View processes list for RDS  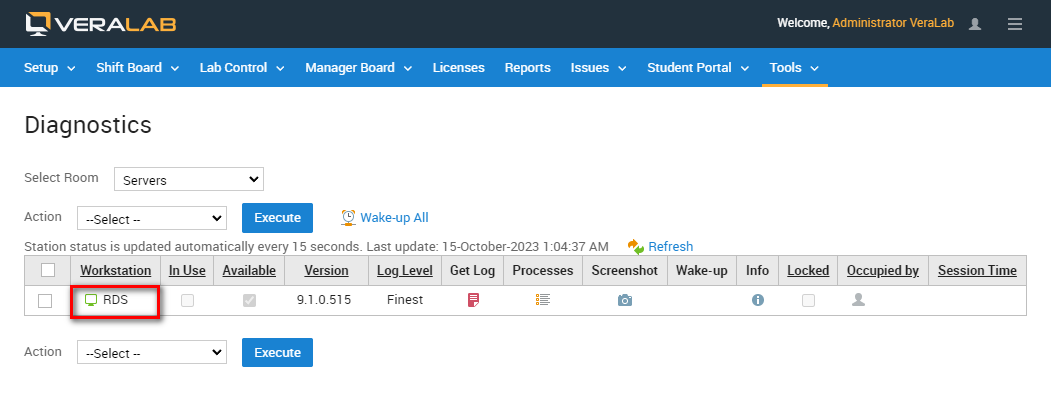coord(543,300)
